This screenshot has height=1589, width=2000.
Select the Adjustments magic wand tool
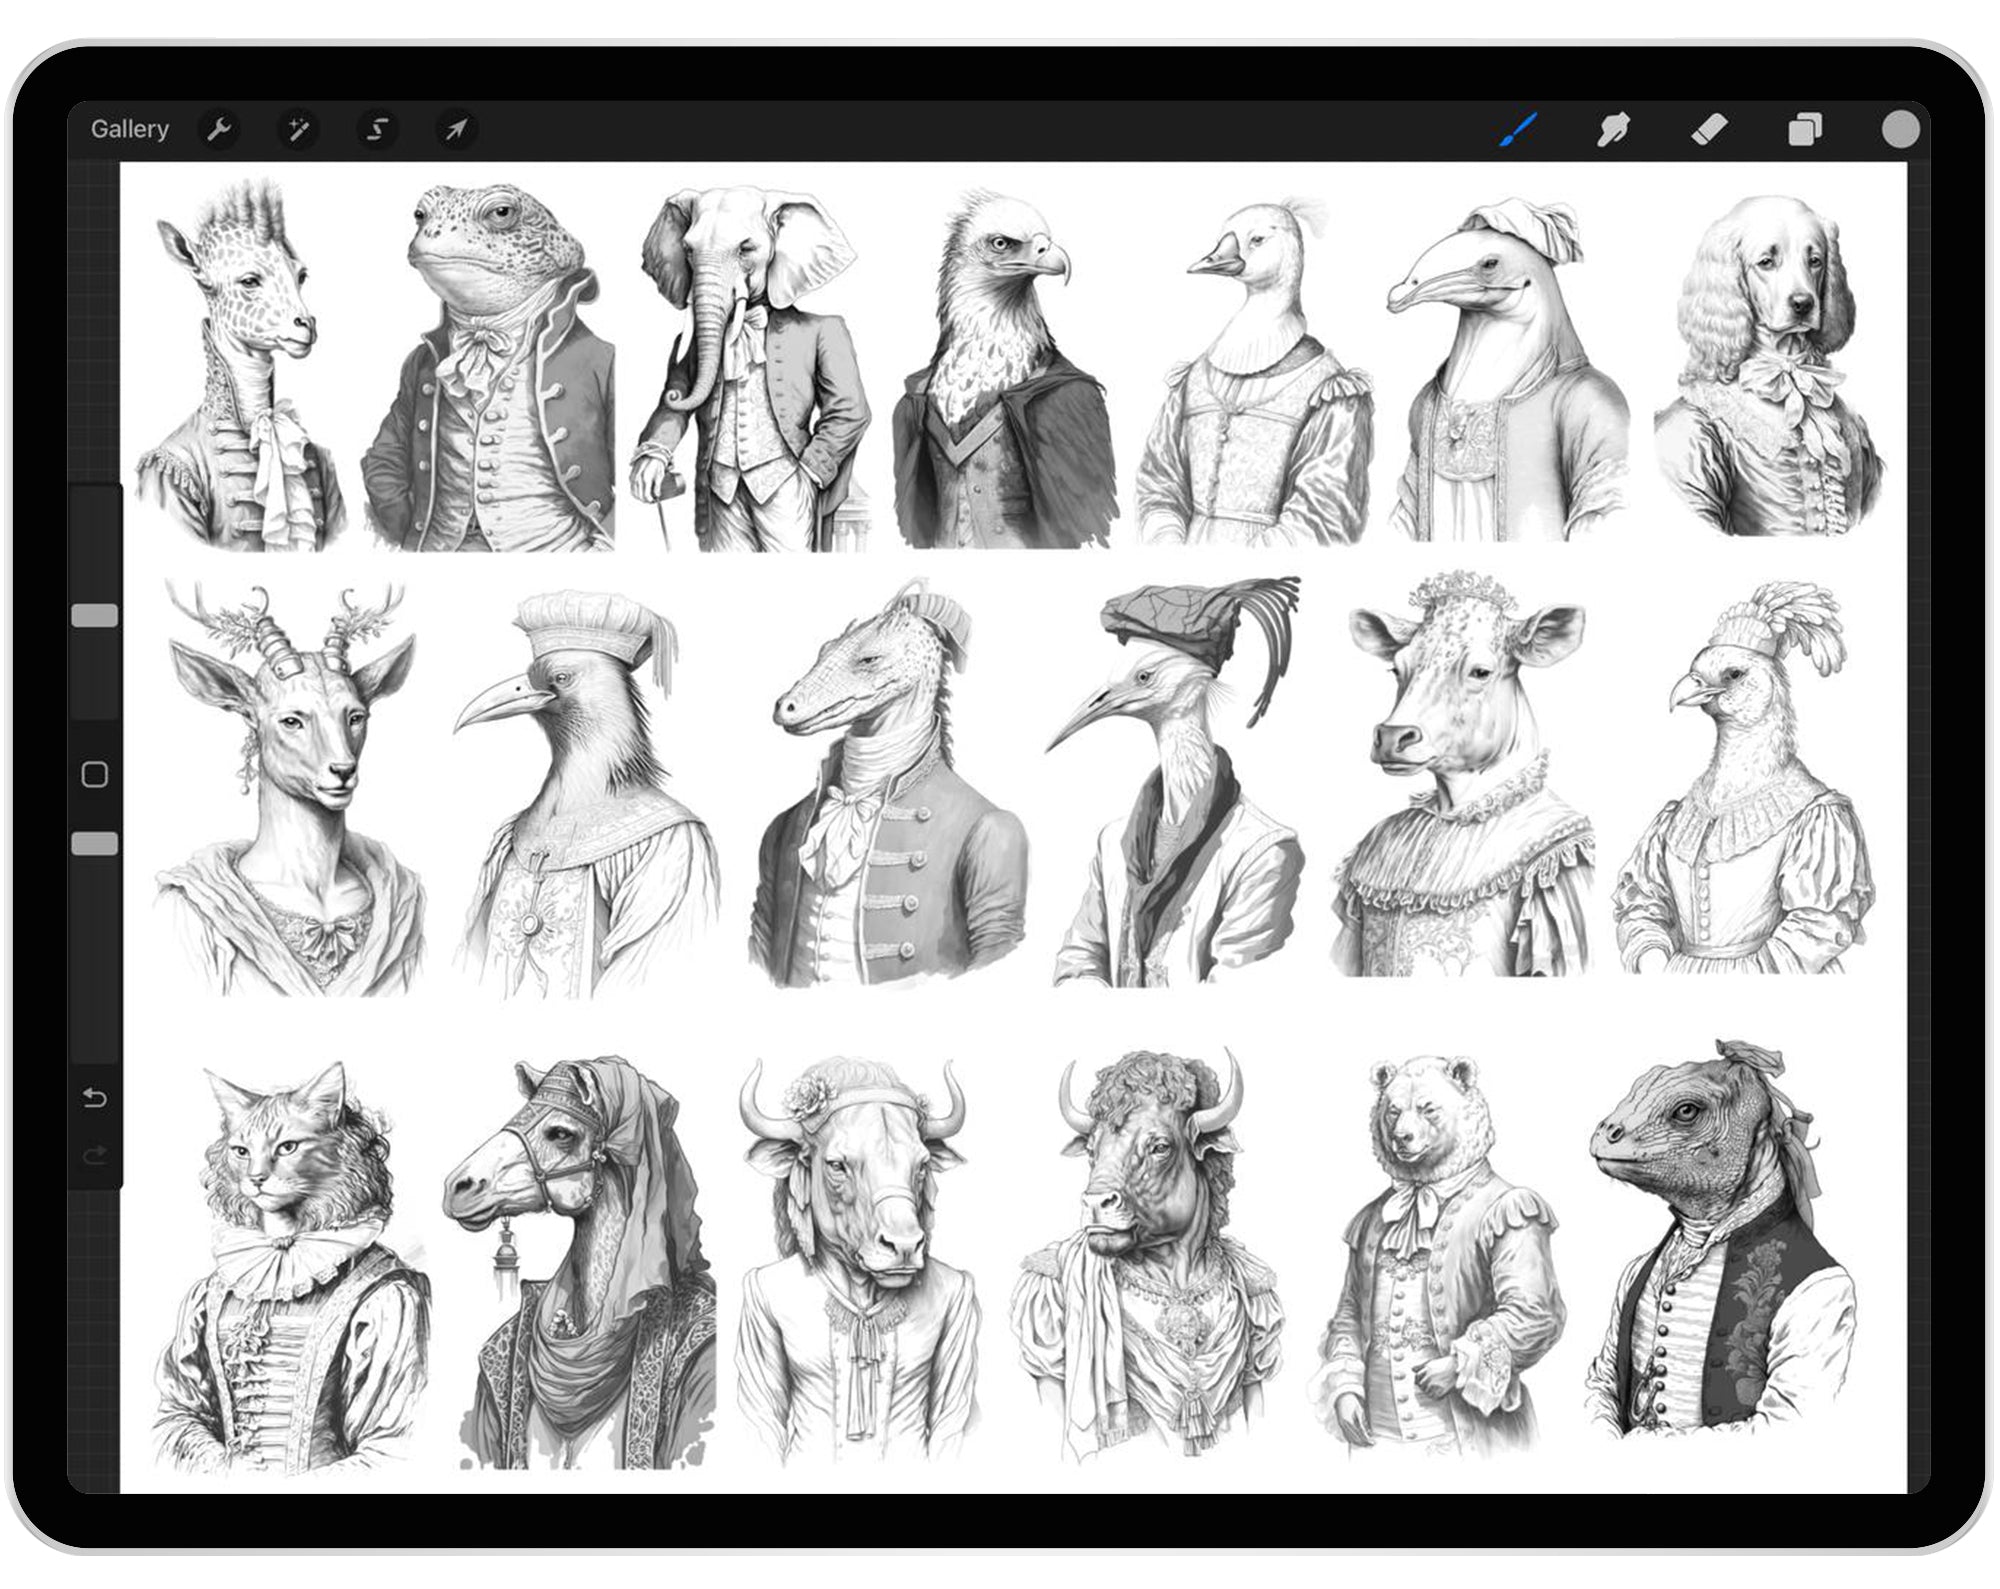(x=299, y=128)
